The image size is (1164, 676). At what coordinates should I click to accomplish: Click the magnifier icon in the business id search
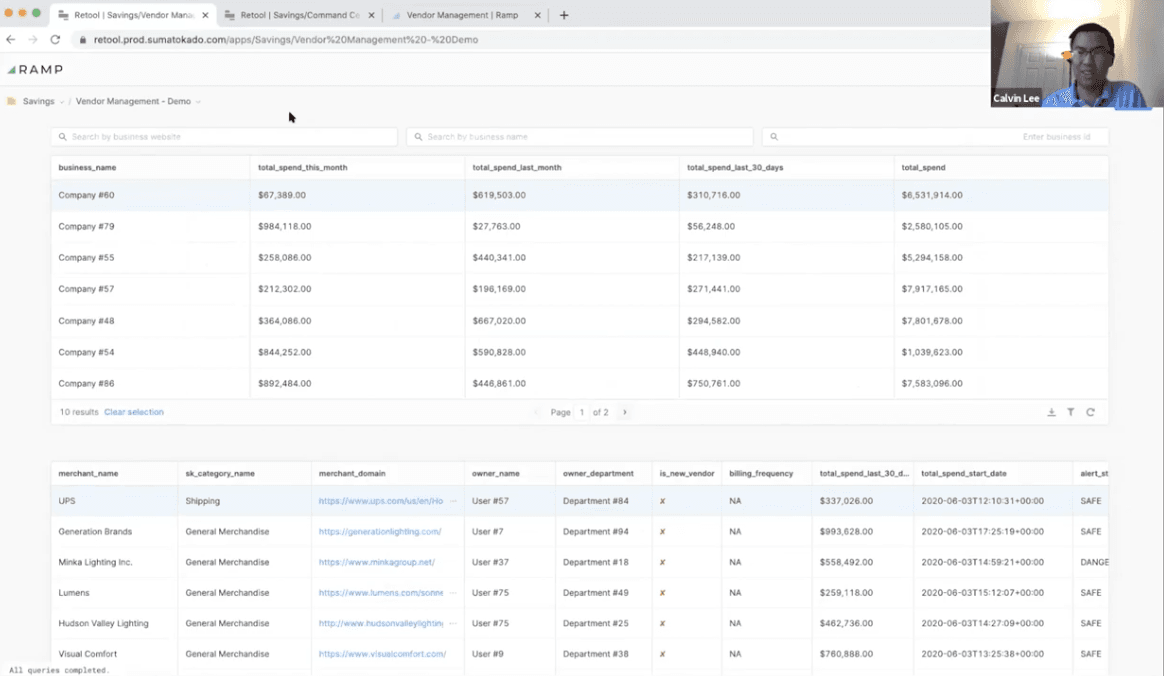tap(772, 137)
